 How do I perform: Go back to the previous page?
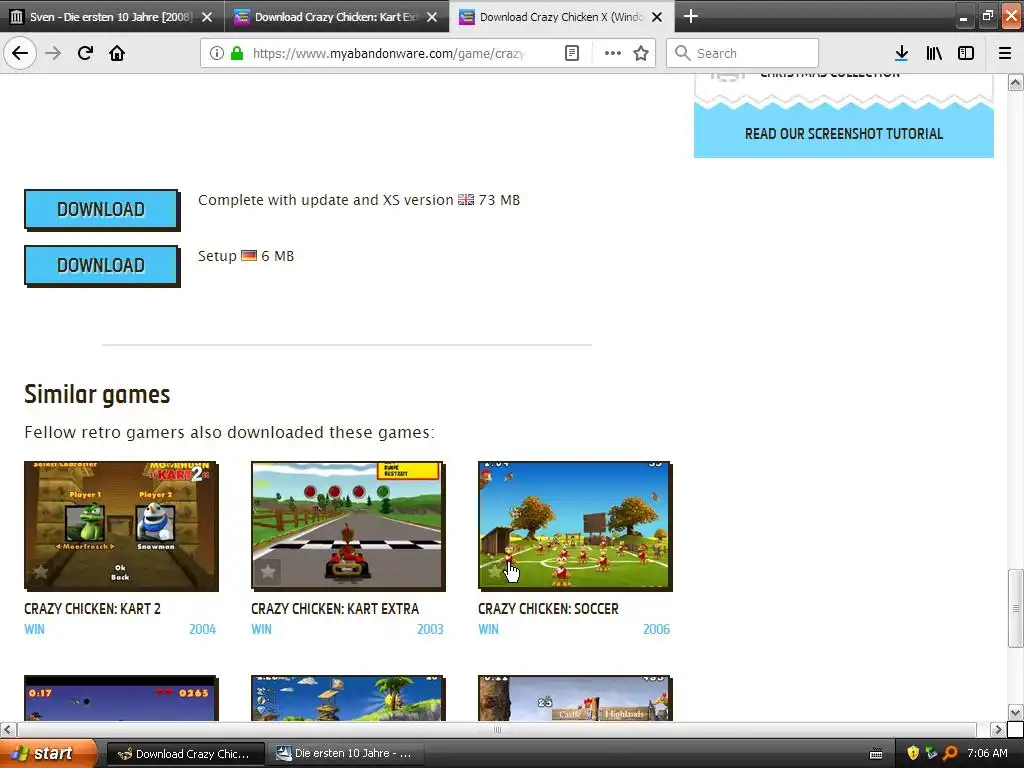pos(20,53)
